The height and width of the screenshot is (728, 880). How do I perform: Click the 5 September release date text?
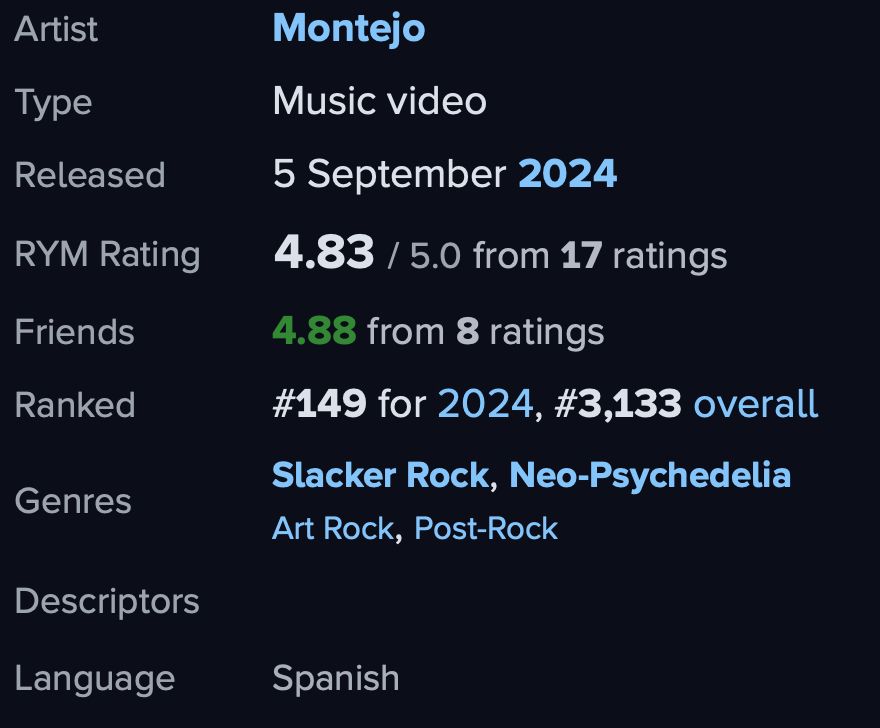389,175
